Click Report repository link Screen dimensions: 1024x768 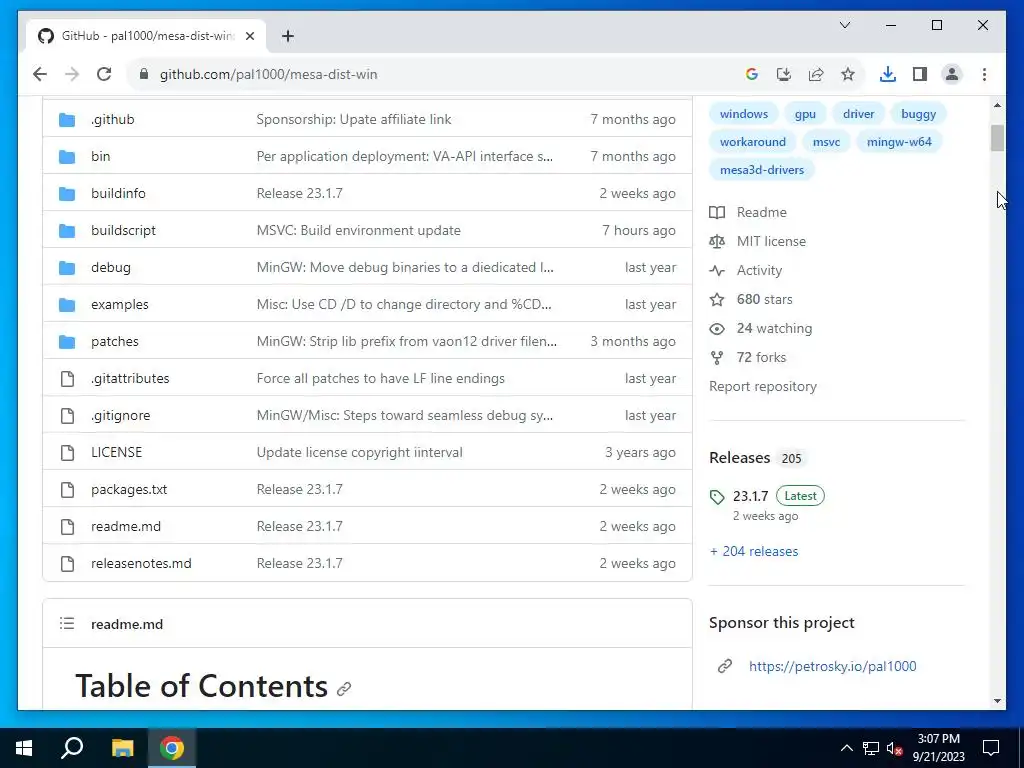[763, 387]
